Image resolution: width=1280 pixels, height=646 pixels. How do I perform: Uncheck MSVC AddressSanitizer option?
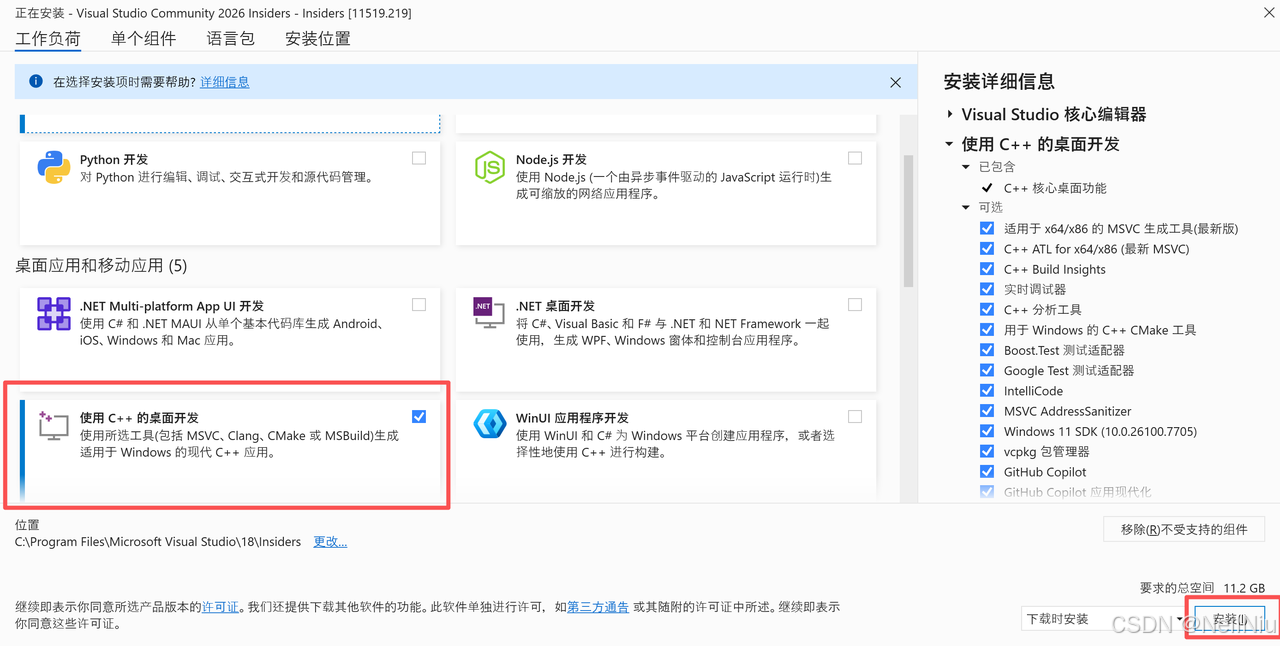point(987,411)
